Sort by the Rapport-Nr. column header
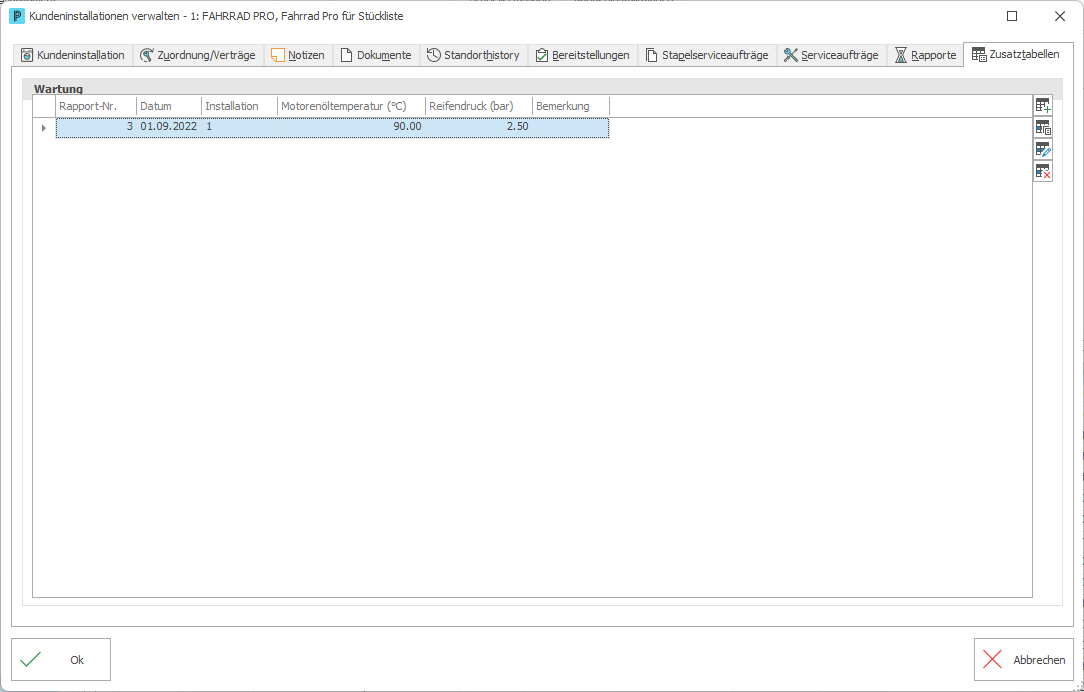The width and height of the screenshot is (1084, 692). pos(96,106)
